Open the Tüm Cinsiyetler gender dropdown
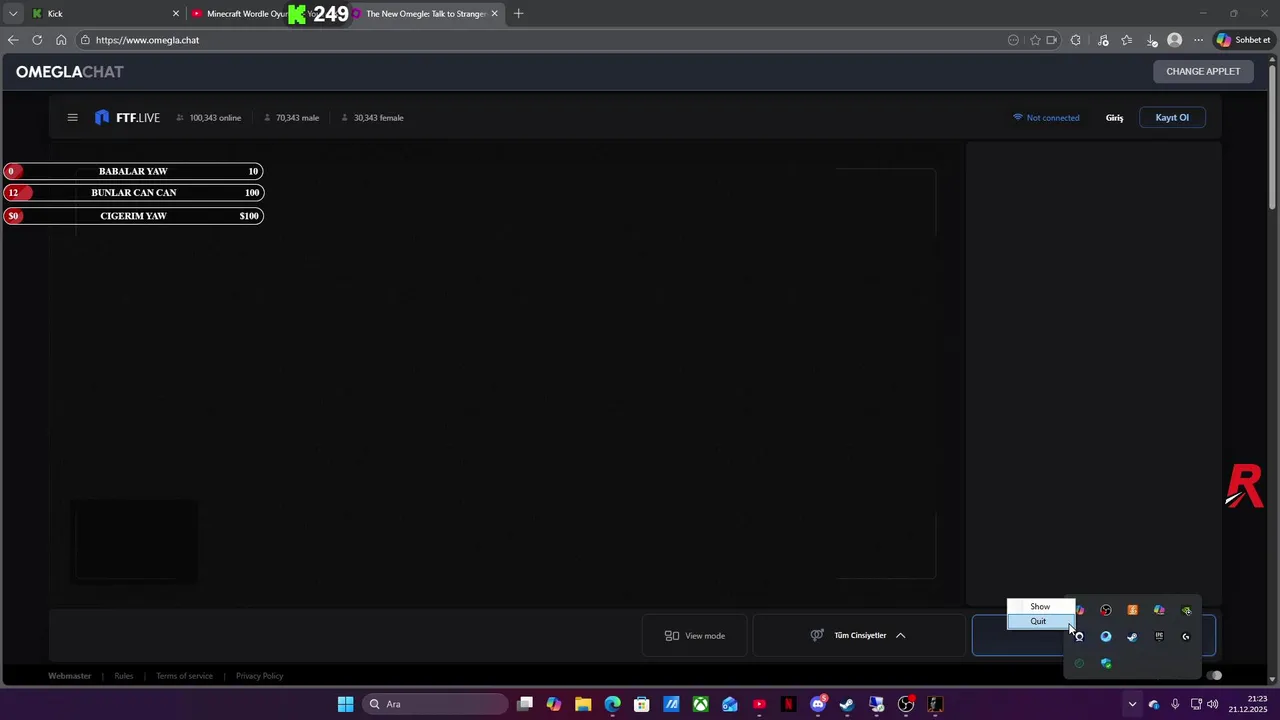 click(x=859, y=636)
